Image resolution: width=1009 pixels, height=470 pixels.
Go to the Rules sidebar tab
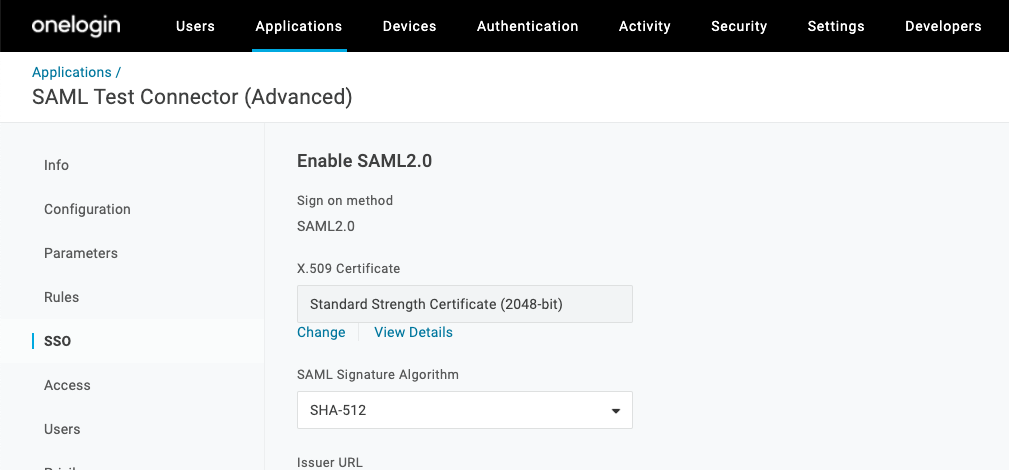(61, 297)
